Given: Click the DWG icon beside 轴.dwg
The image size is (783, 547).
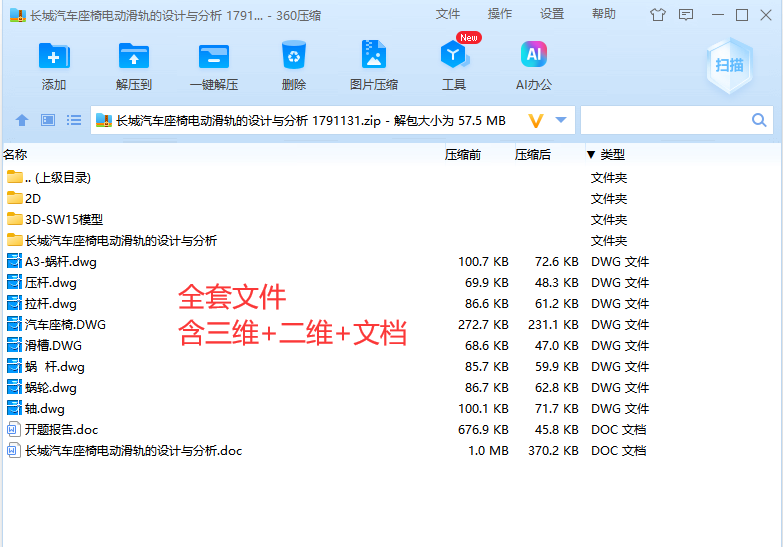Looking at the screenshot, I should 14,409.
